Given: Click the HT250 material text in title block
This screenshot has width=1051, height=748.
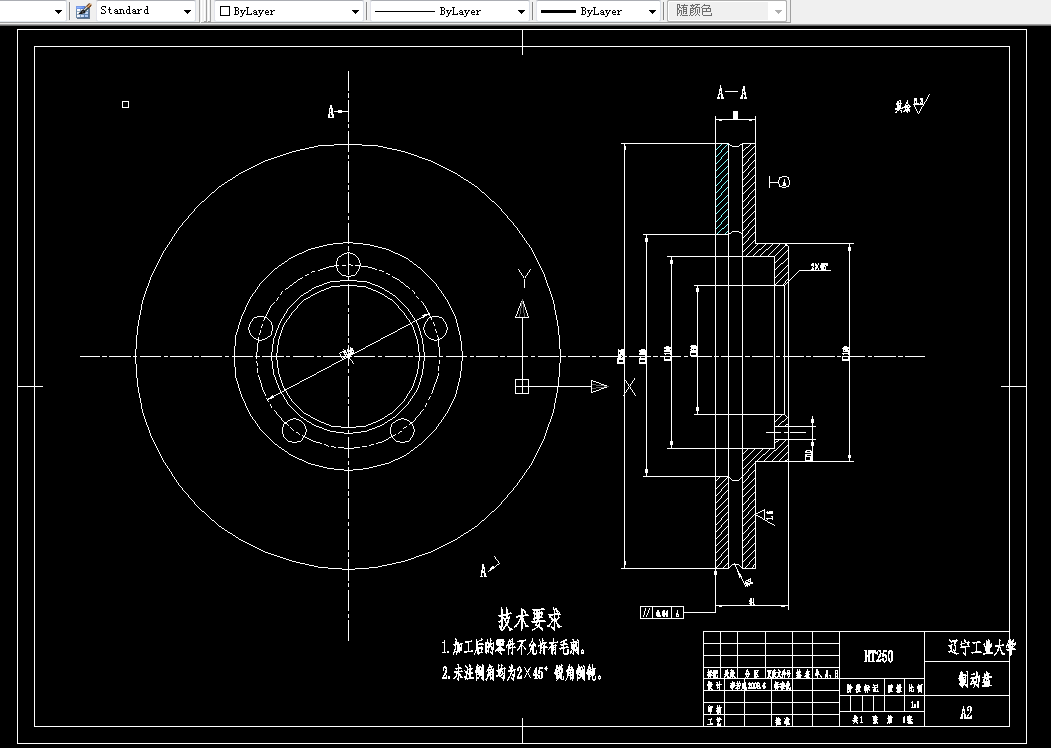Looking at the screenshot, I should click(879, 656).
